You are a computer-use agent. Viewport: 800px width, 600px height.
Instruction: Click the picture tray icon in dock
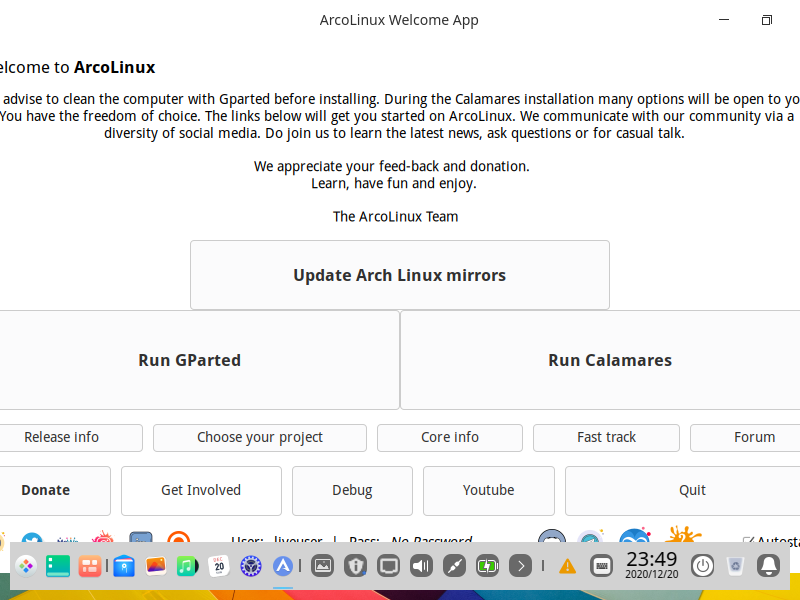322,566
